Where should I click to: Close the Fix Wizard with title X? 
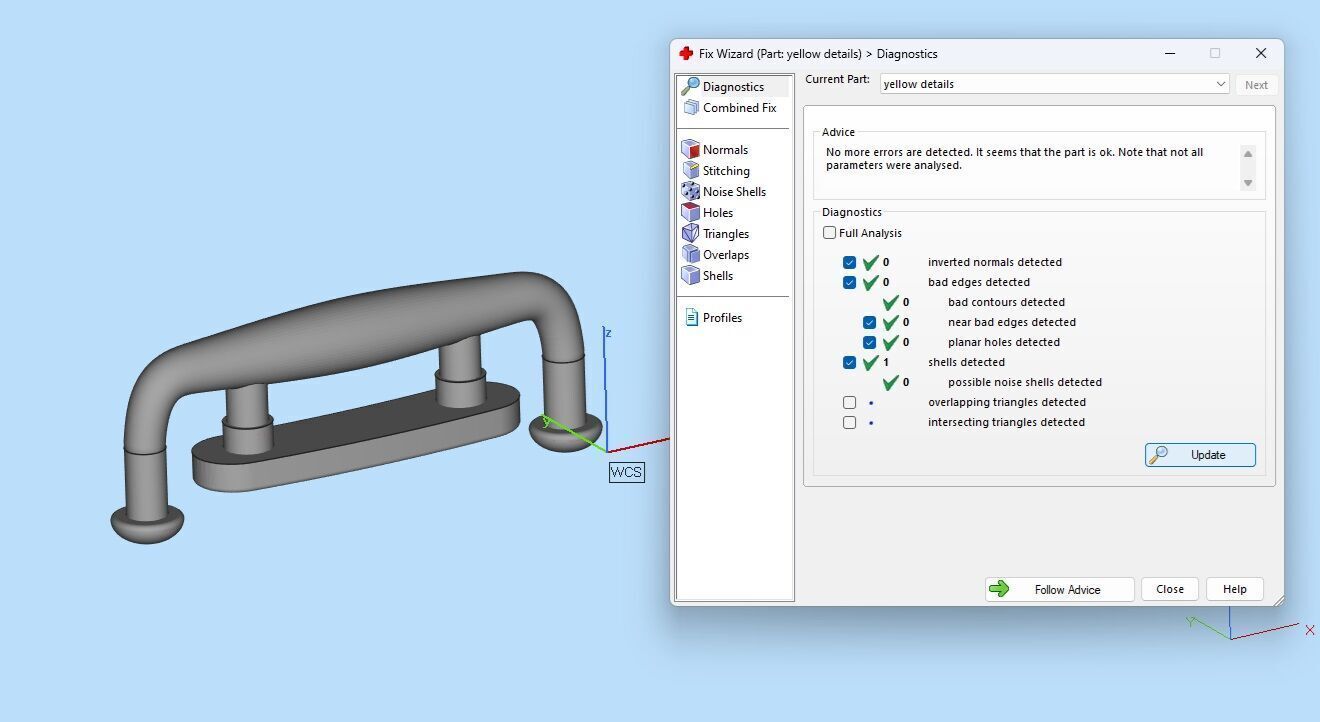pyautogui.click(x=1261, y=54)
